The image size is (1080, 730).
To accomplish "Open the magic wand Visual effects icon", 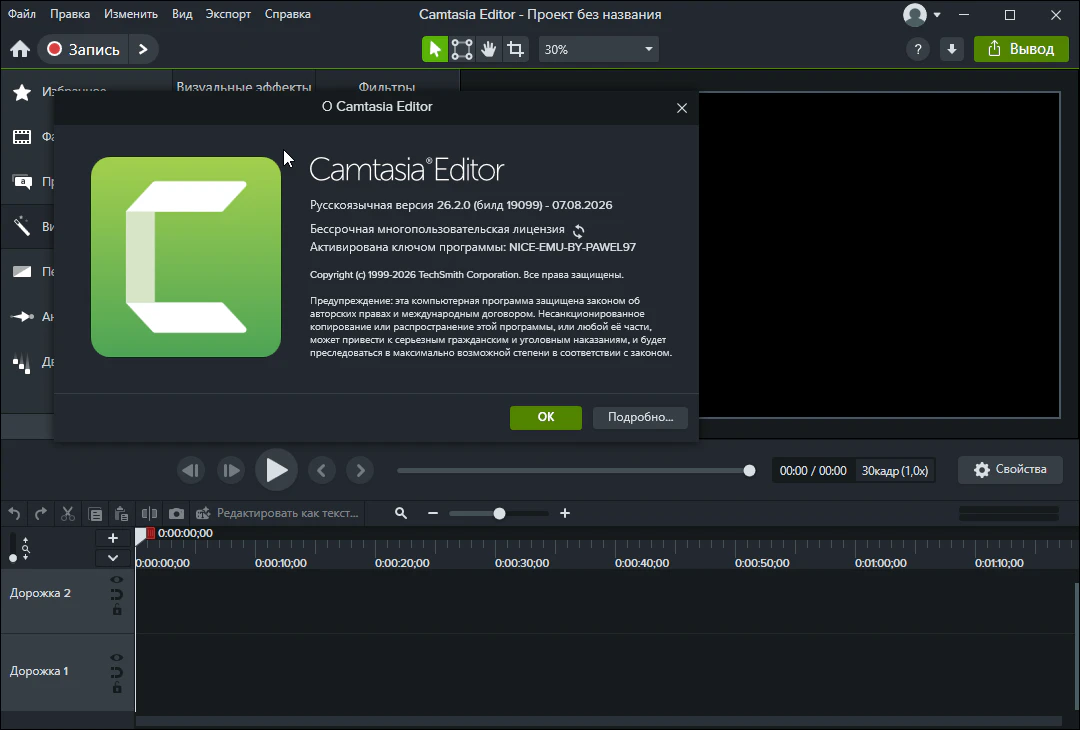I will tap(22, 227).
